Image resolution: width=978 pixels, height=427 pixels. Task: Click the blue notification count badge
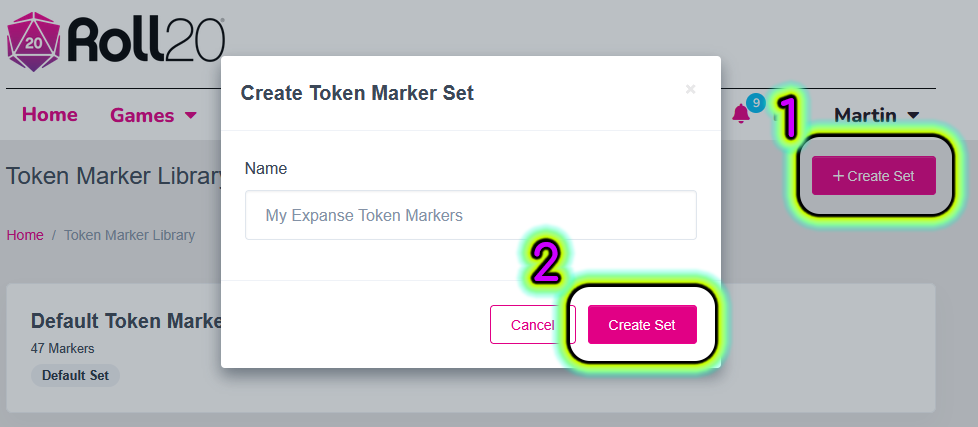(755, 102)
